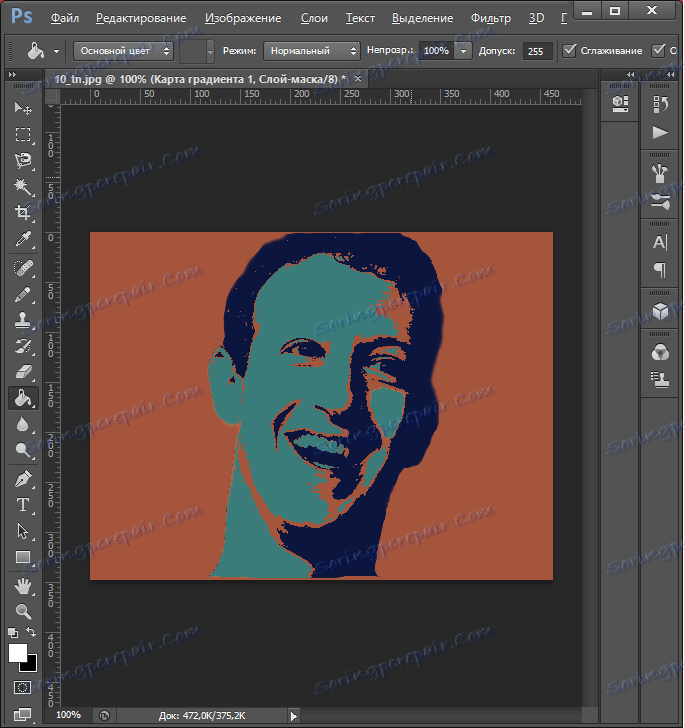Swap foreground and background colors
Image resolution: width=684 pixels, height=728 pixels.
(x=30, y=633)
